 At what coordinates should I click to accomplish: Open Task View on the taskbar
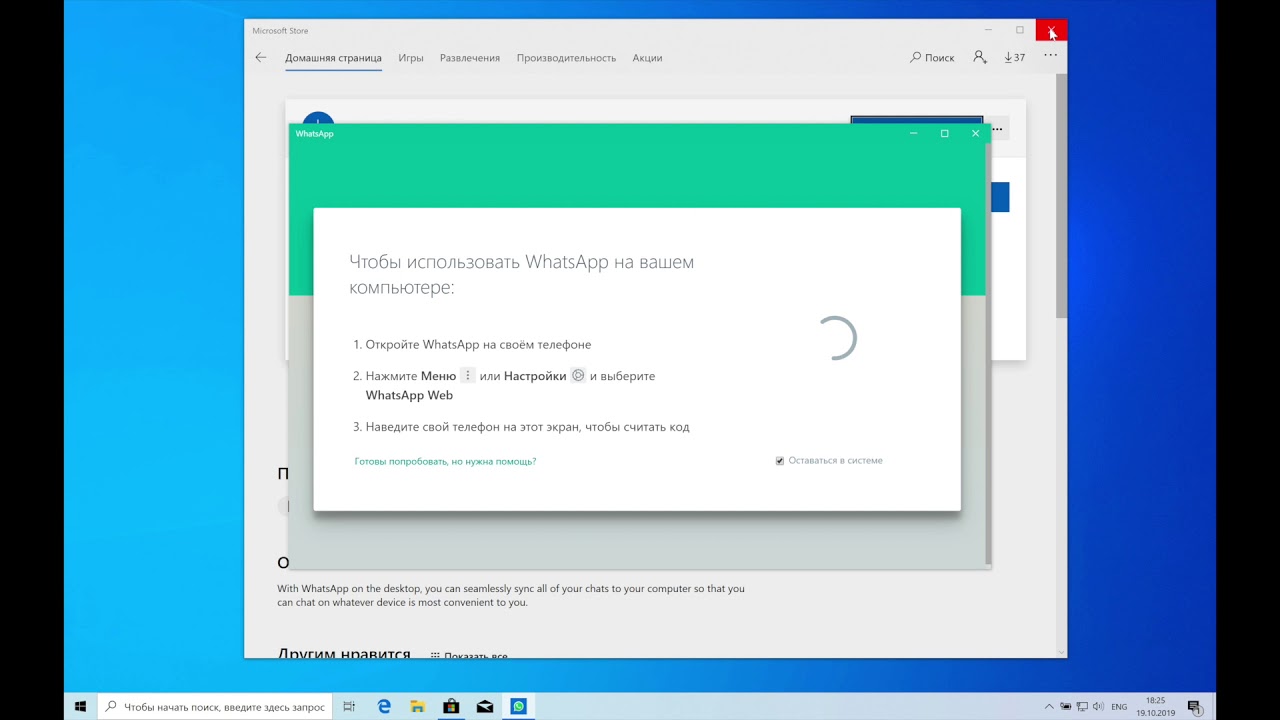[349, 706]
